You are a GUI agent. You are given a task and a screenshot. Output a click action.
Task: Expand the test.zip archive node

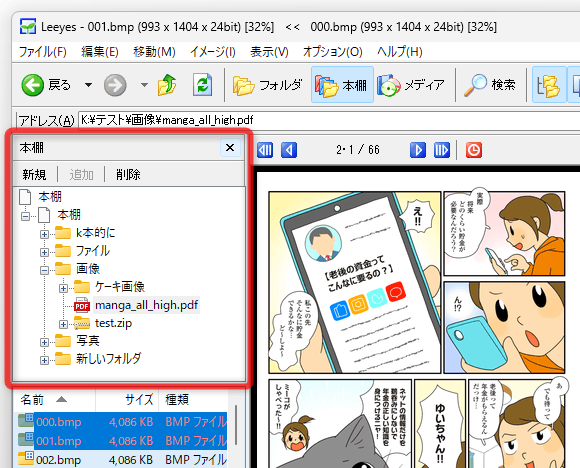(x=63, y=324)
